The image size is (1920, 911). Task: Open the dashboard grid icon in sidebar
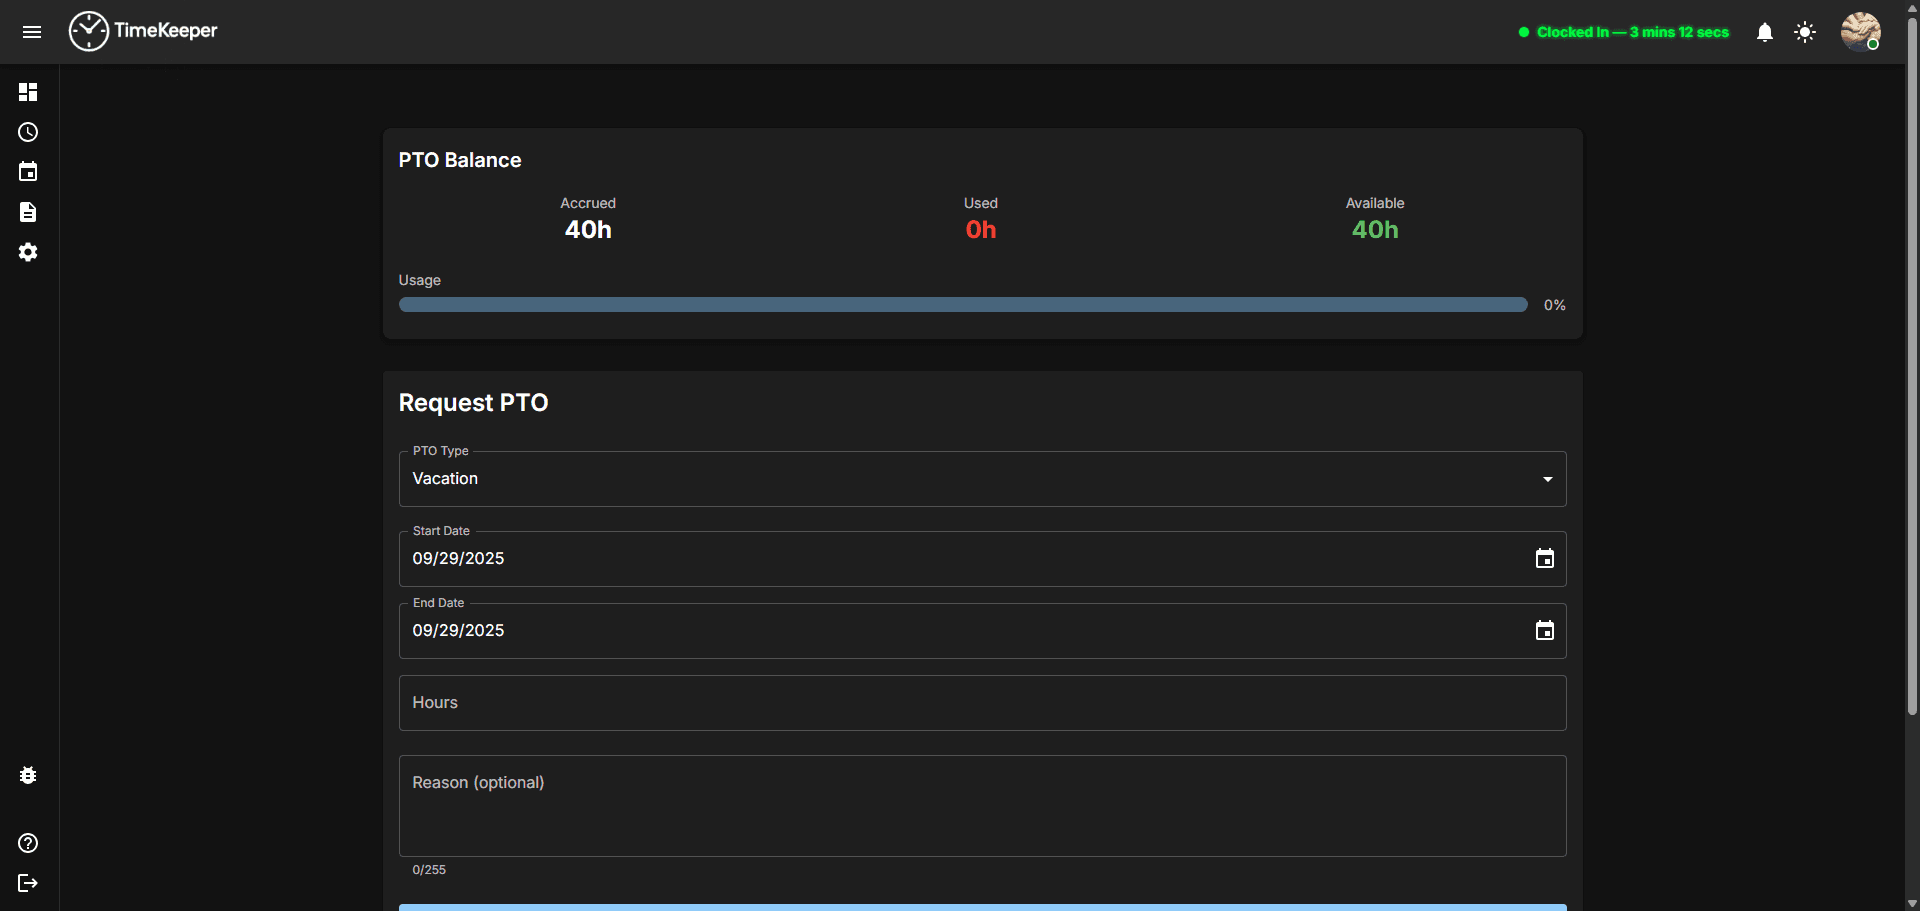tap(28, 92)
